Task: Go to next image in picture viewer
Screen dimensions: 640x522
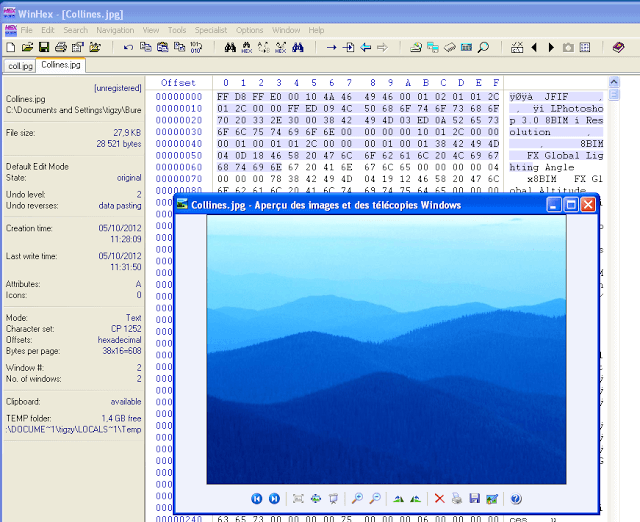Action: [274, 498]
